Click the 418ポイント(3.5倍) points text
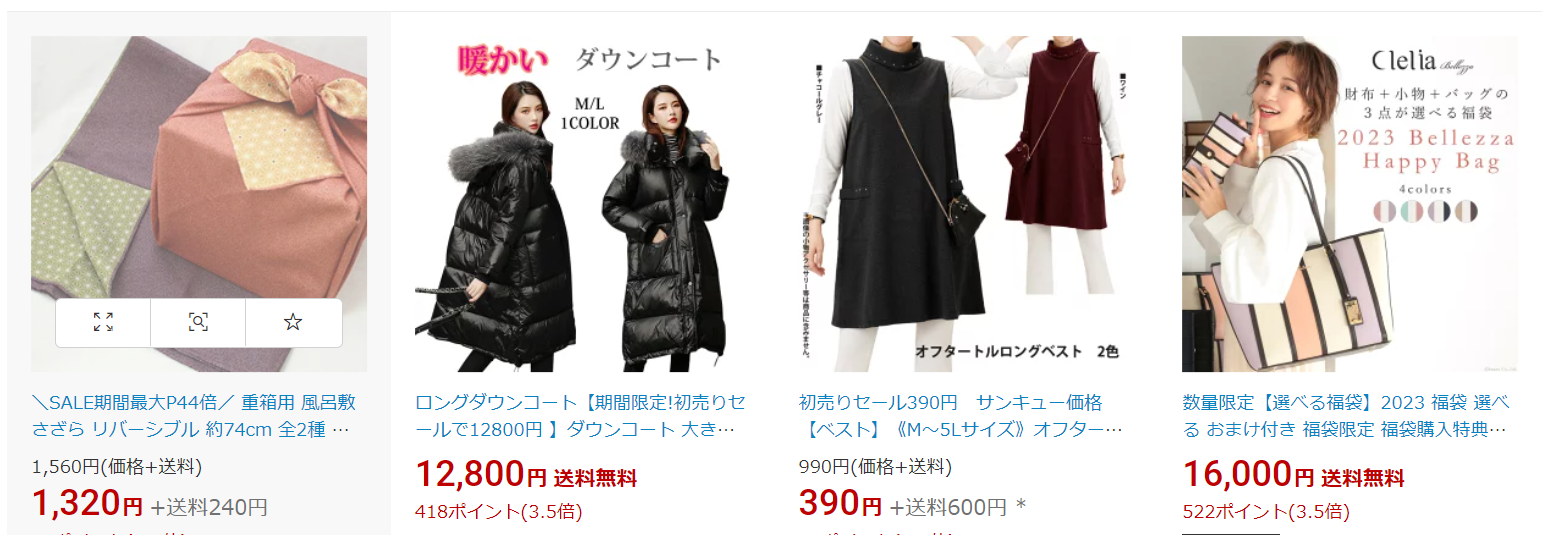1564x535 pixels. click(498, 512)
